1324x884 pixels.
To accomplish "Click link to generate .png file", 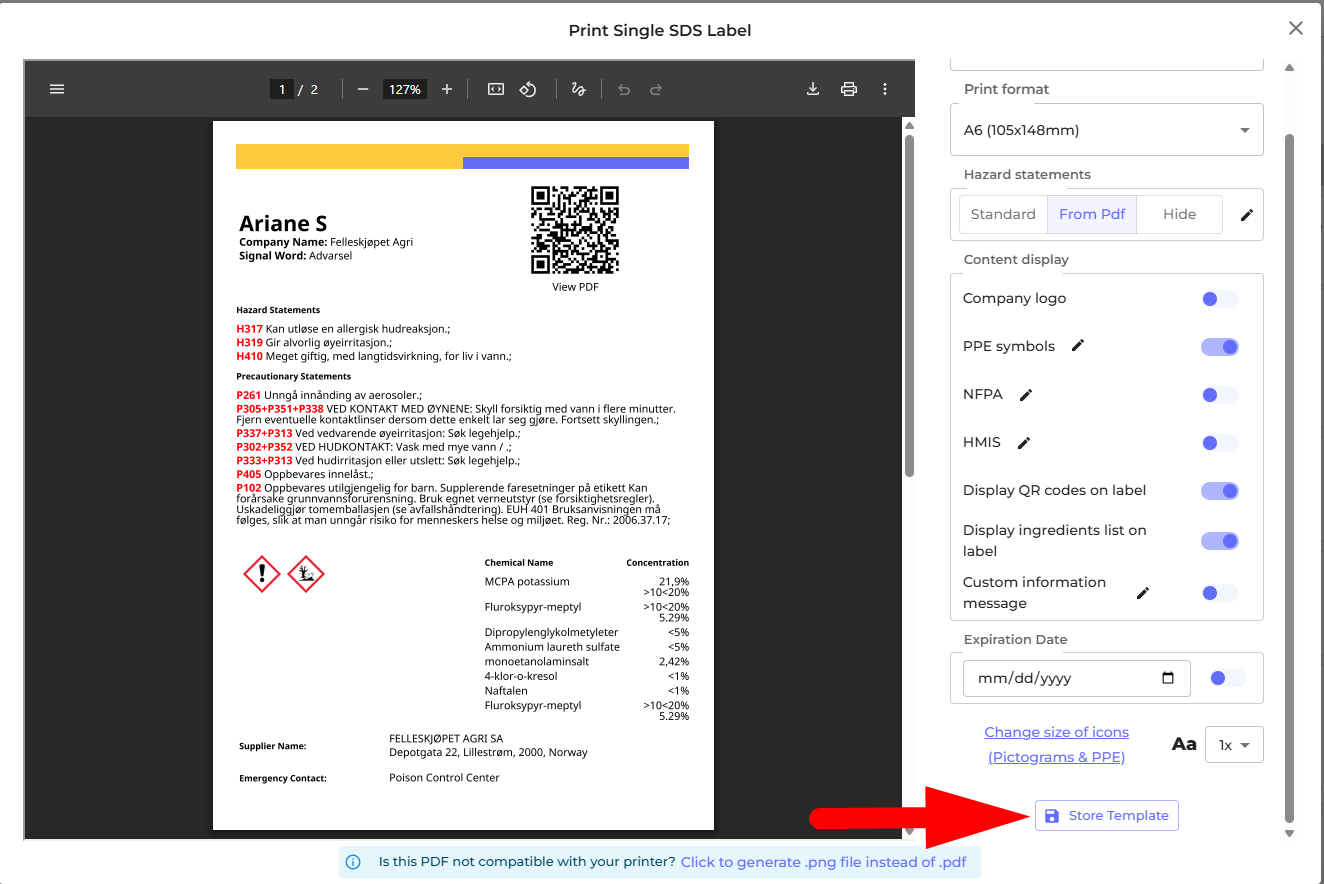I will (x=823, y=862).
